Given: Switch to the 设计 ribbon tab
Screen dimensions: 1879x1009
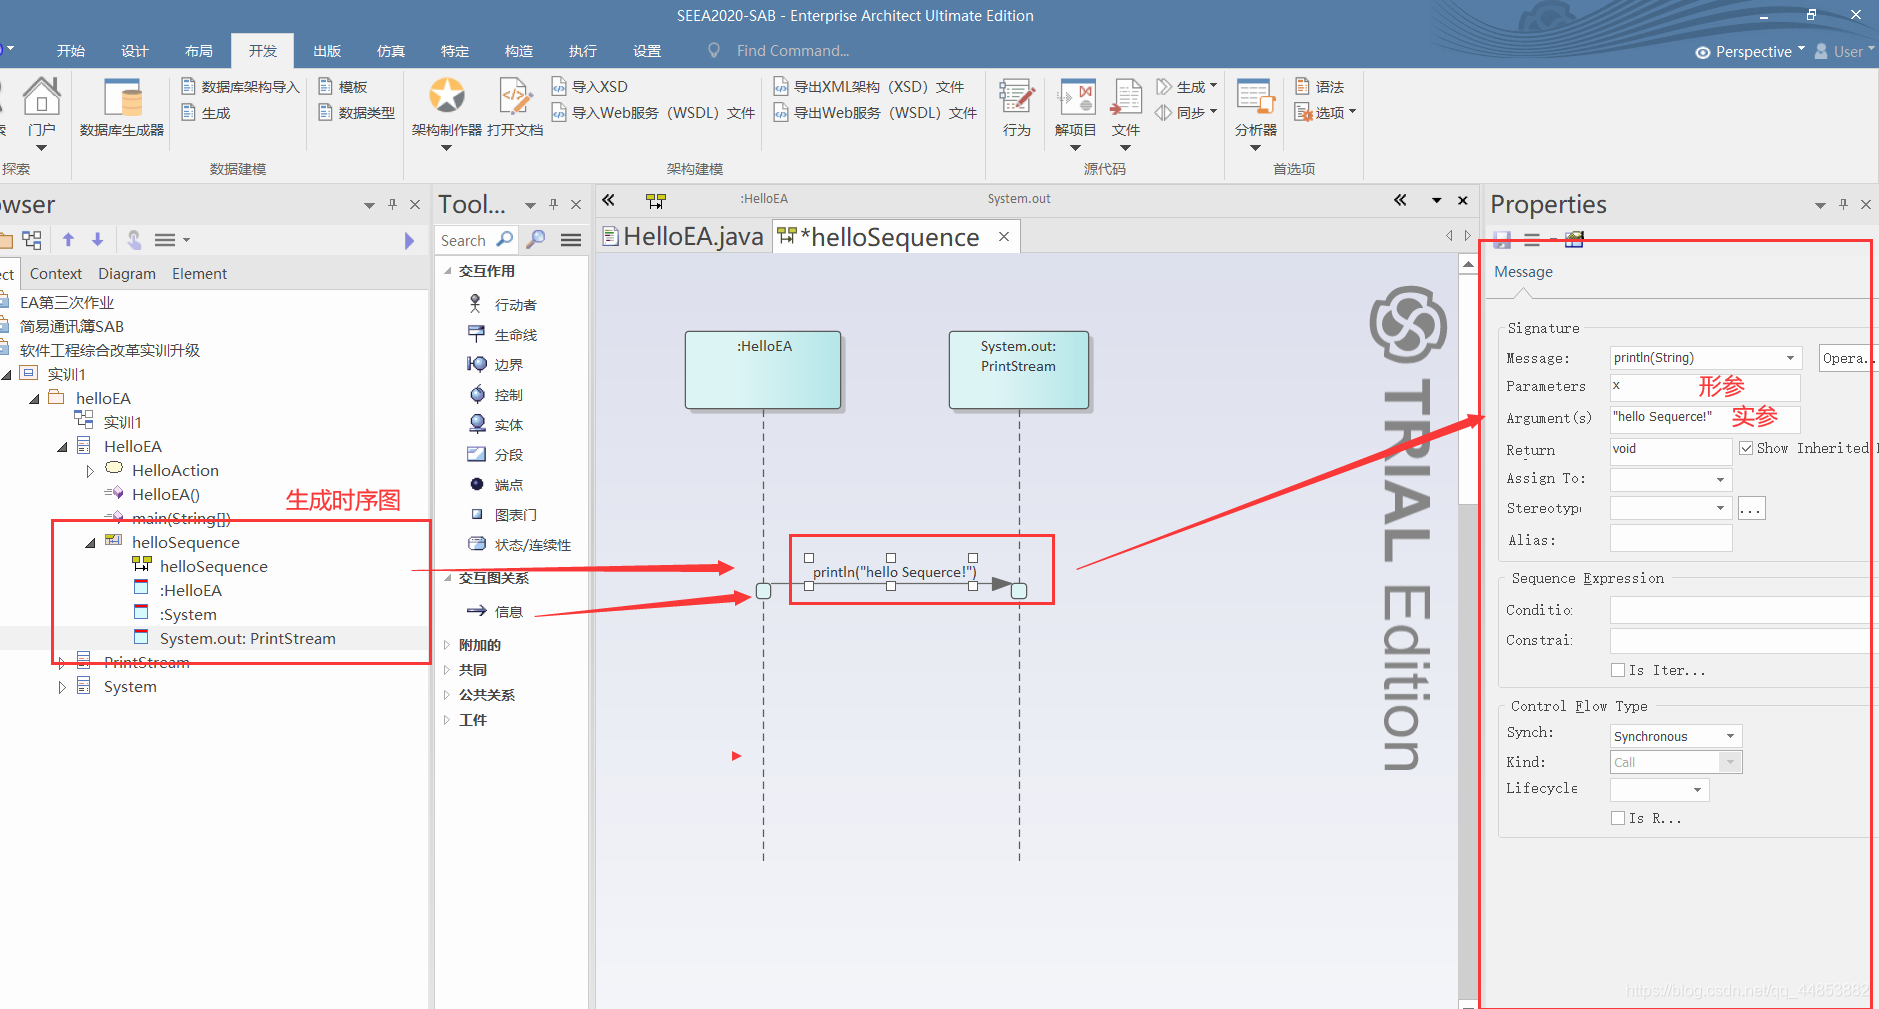Looking at the screenshot, I should [x=135, y=51].
